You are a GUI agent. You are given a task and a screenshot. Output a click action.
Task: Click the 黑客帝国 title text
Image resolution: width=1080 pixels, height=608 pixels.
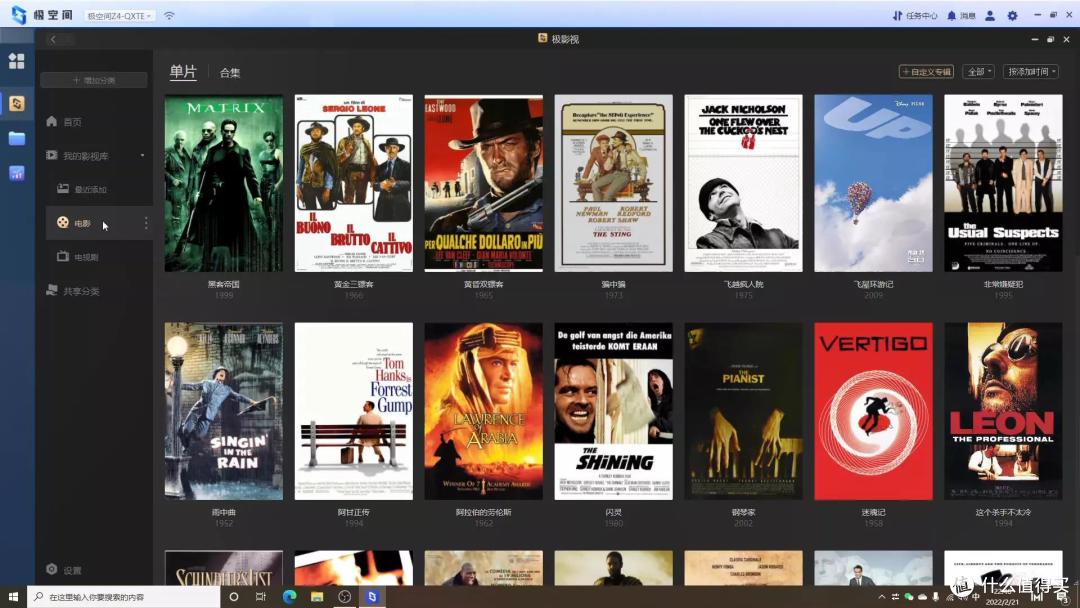pos(224,284)
